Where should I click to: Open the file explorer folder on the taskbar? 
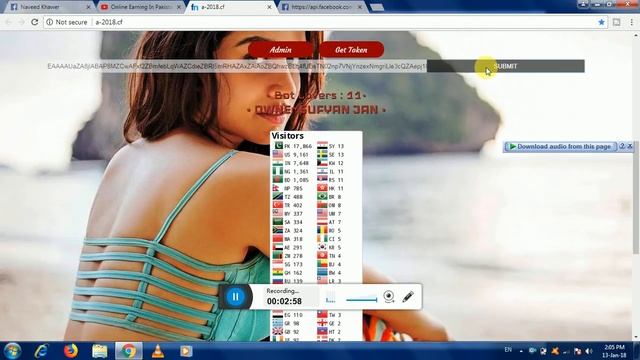pyautogui.click(x=100, y=351)
